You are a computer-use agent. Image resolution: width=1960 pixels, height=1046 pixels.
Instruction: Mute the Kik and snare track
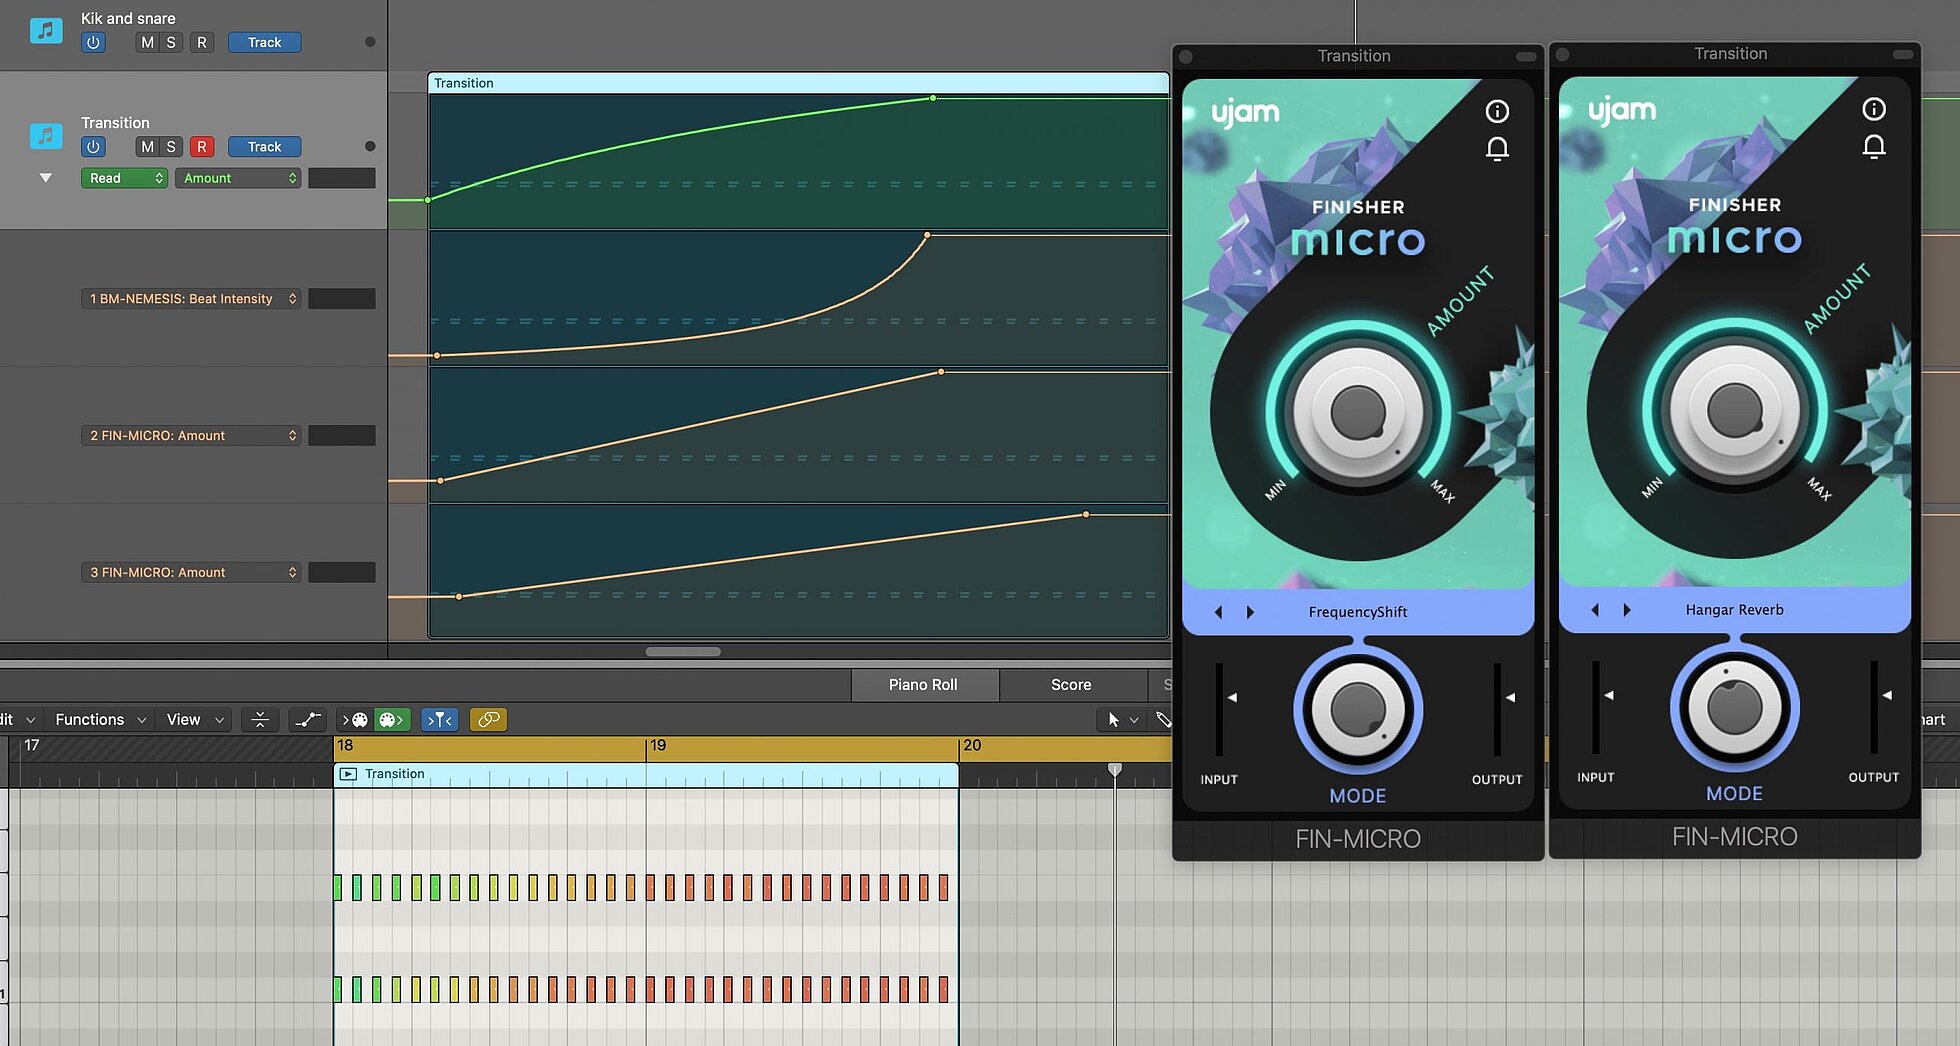[147, 42]
